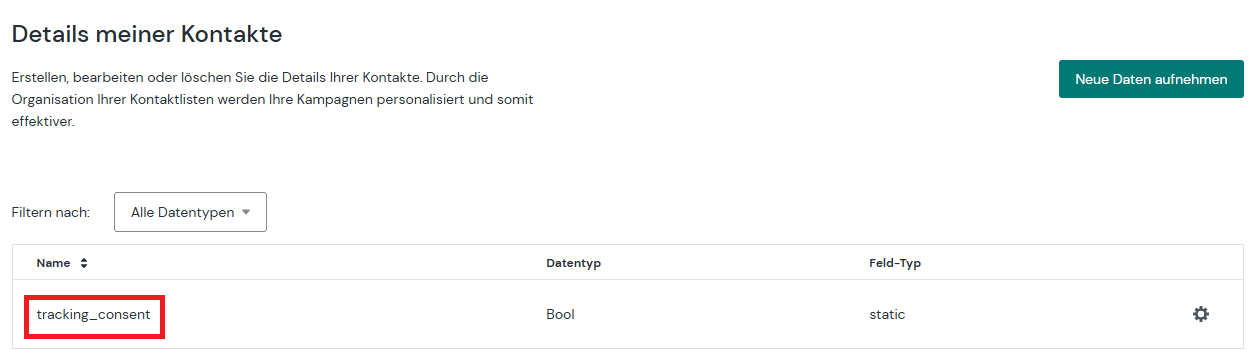1257x363 pixels.
Task: Sort the table by Name column arrows
Action: click(x=84, y=263)
